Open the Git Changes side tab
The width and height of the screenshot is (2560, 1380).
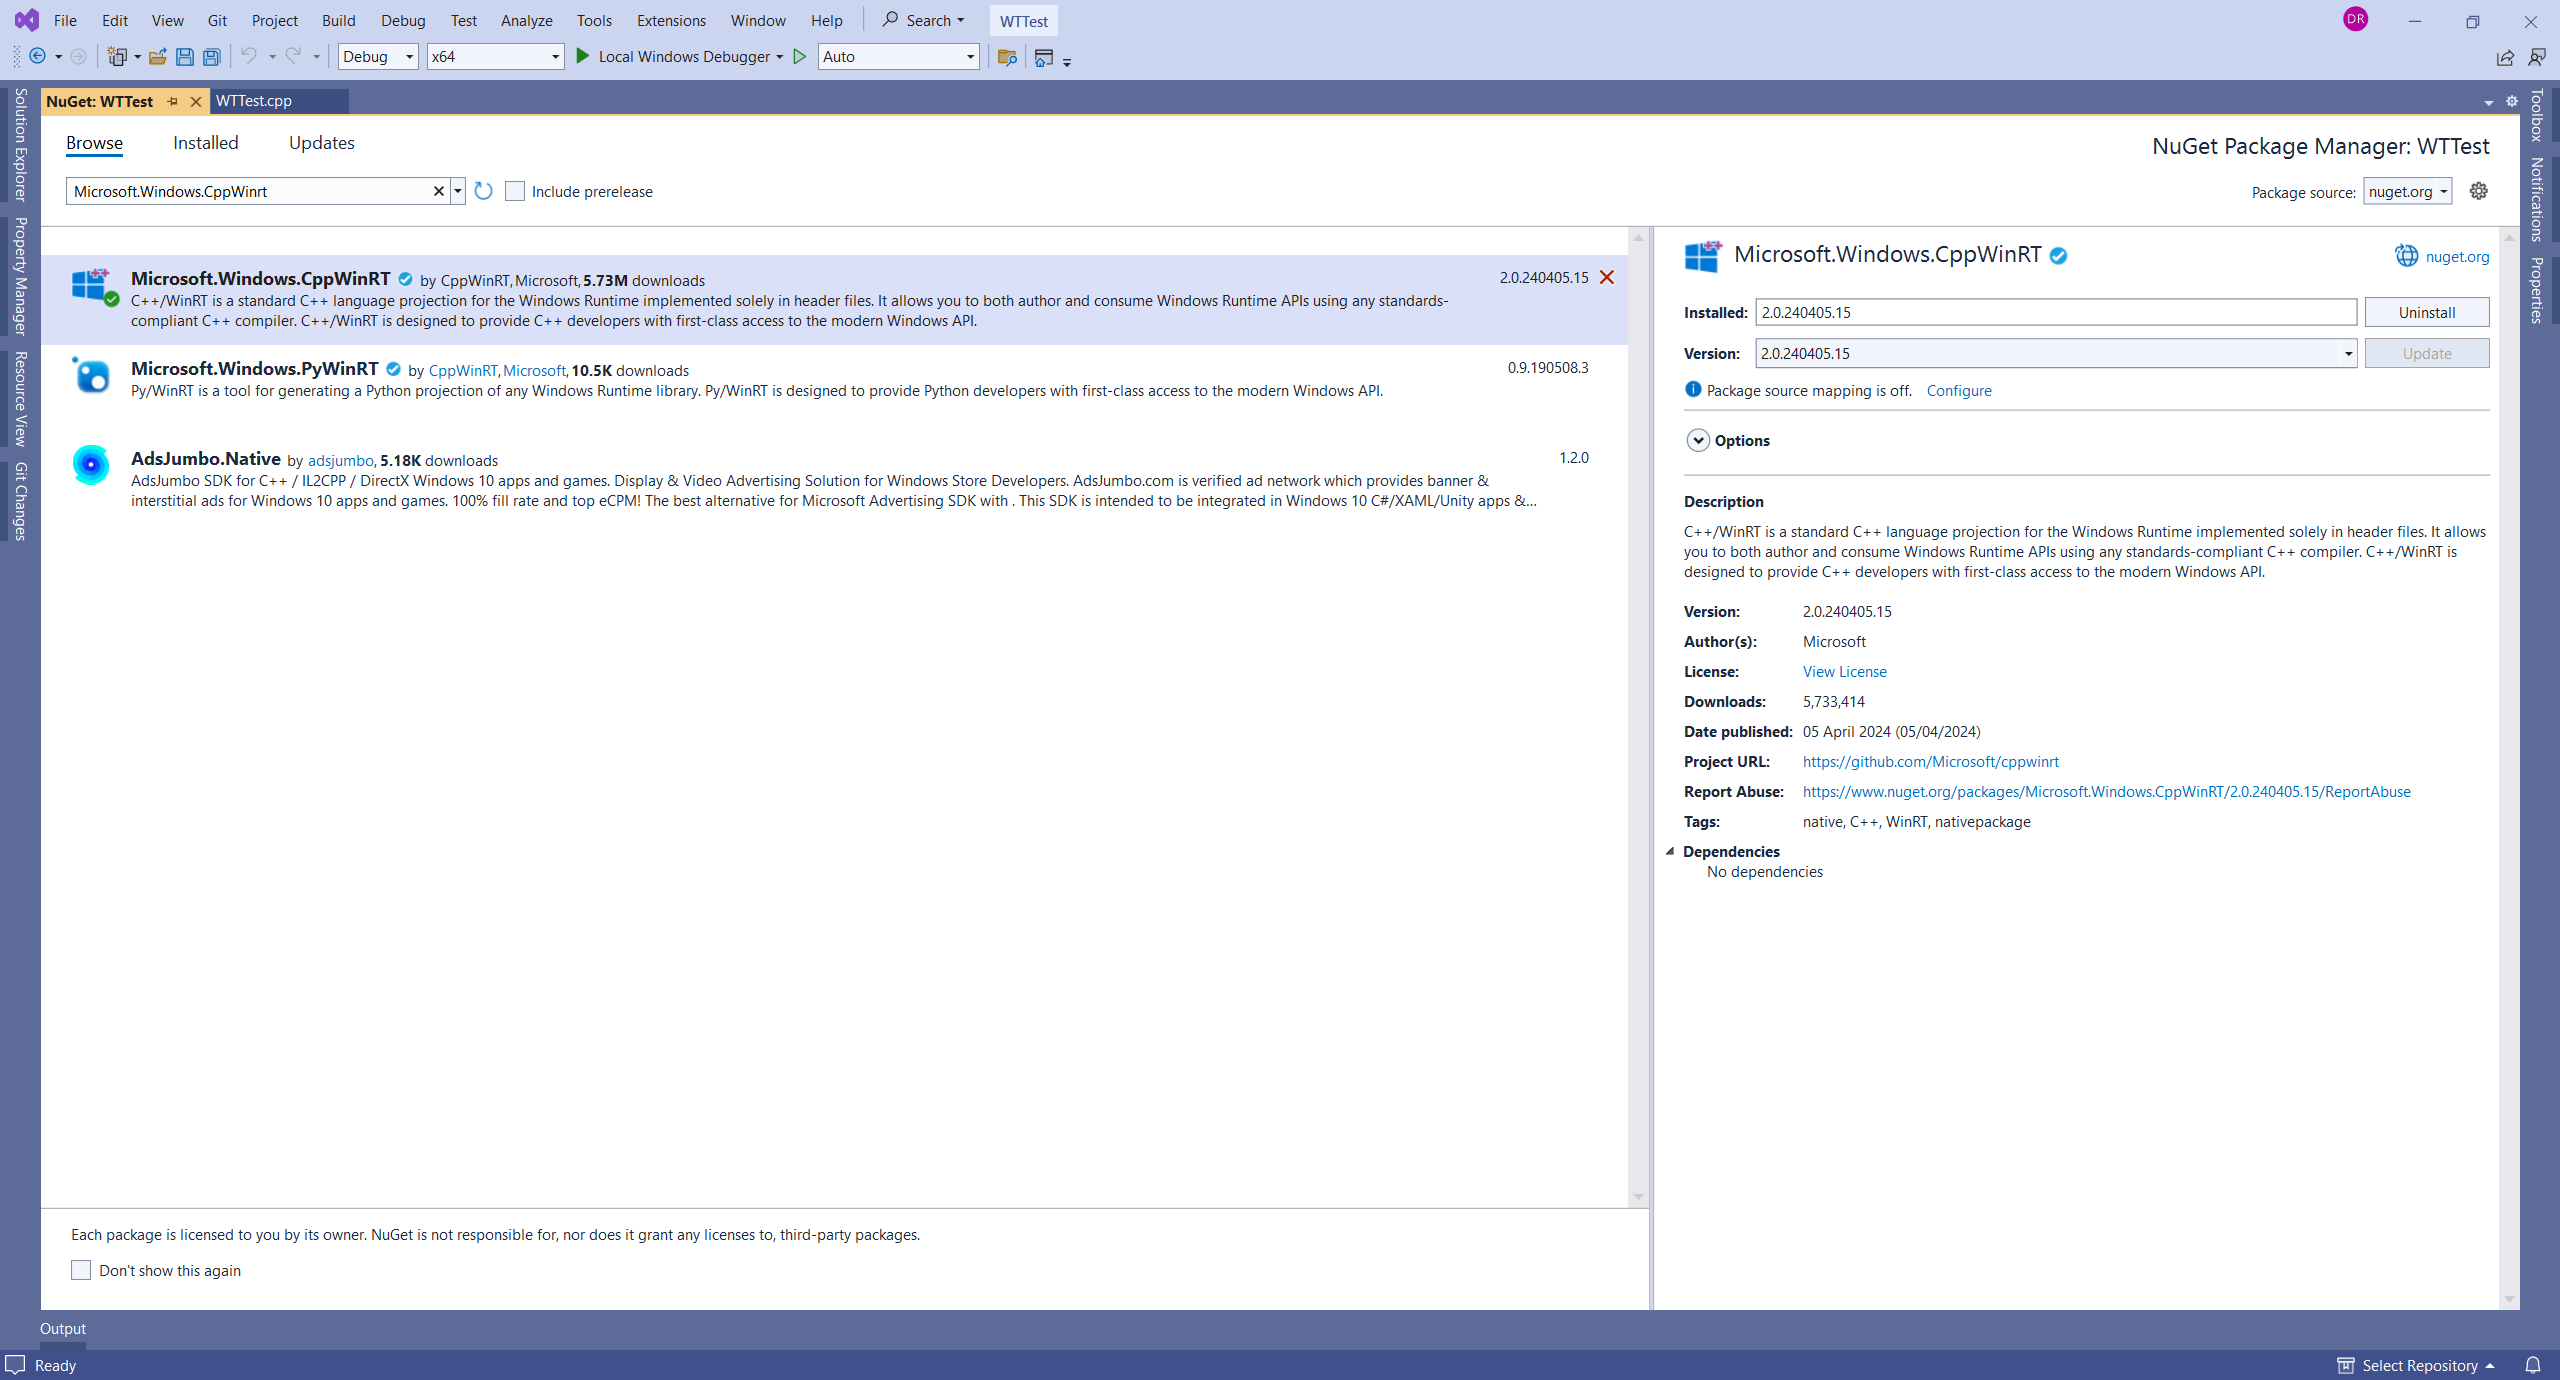20,501
